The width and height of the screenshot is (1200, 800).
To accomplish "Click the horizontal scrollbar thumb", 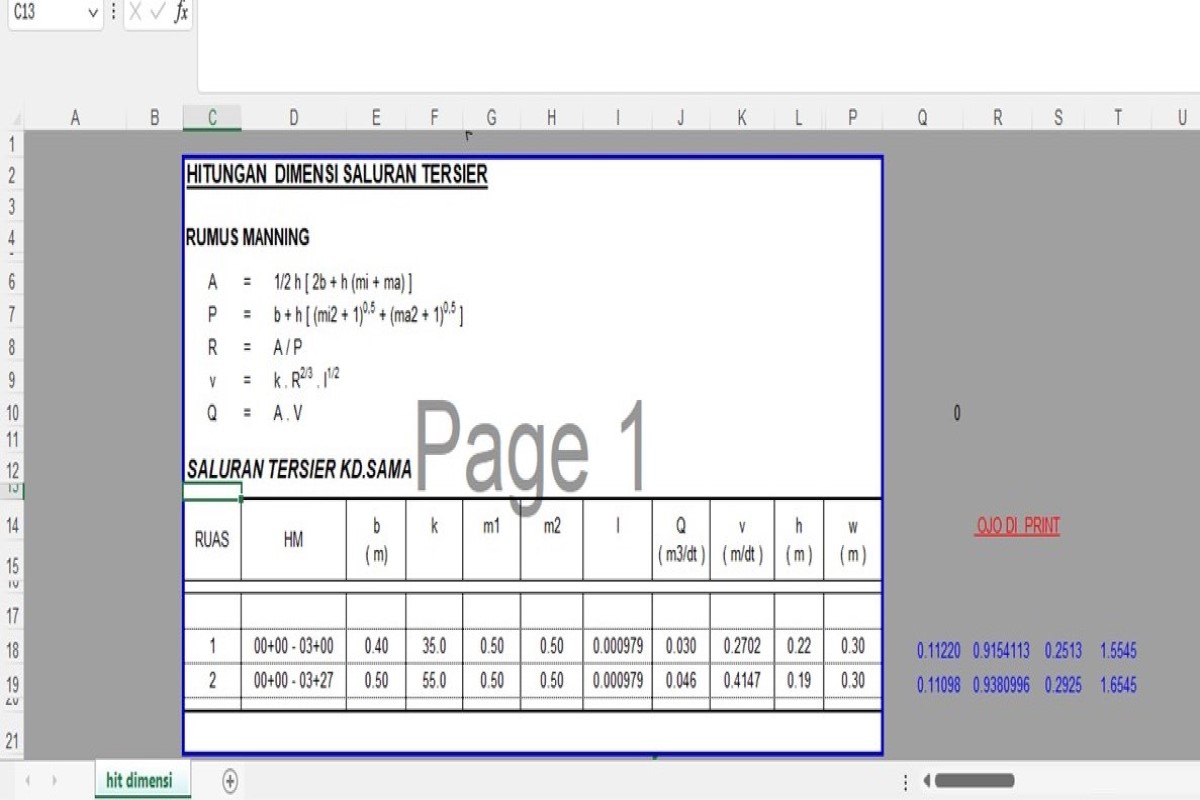I will tap(974, 781).
